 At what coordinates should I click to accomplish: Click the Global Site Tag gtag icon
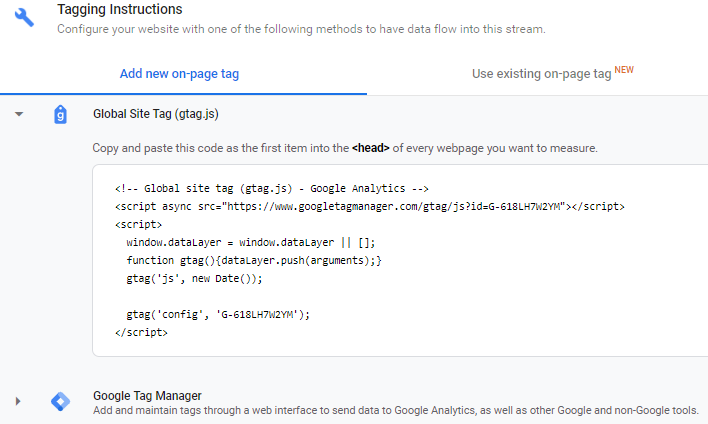pyautogui.click(x=61, y=114)
